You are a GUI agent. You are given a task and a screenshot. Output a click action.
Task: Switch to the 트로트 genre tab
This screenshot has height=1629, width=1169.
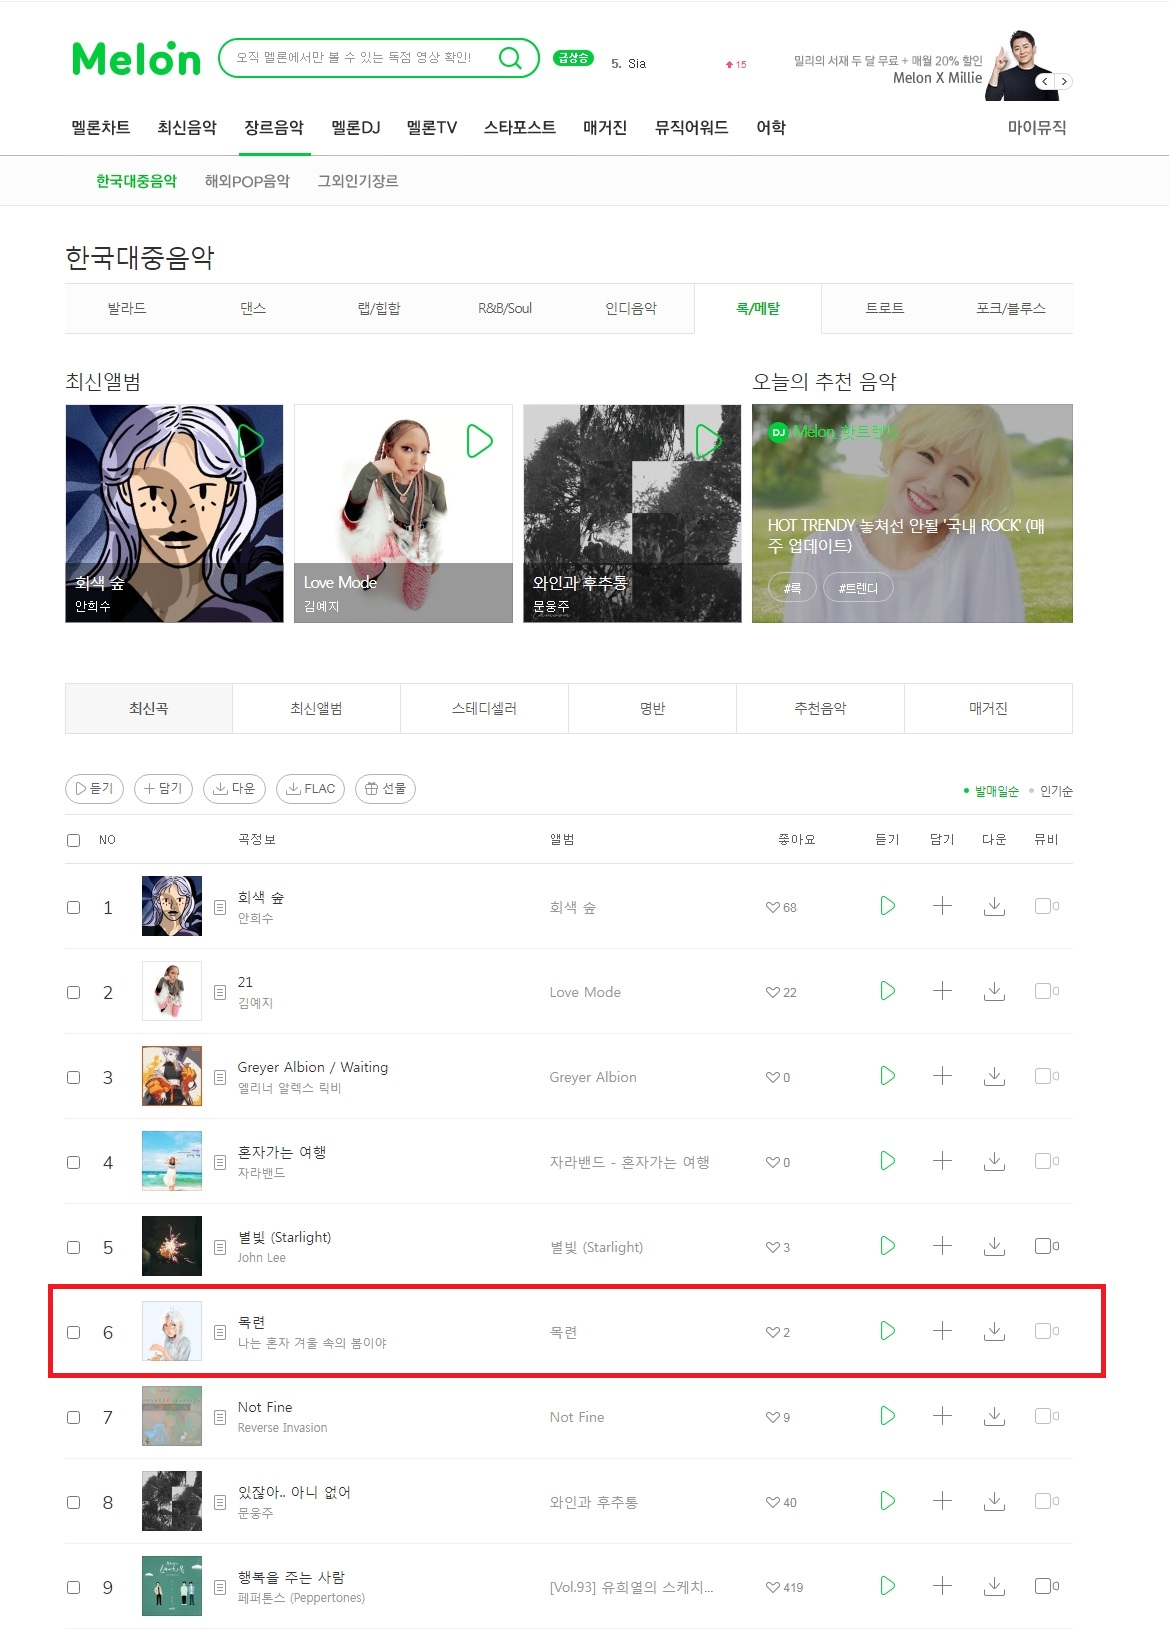[885, 308]
